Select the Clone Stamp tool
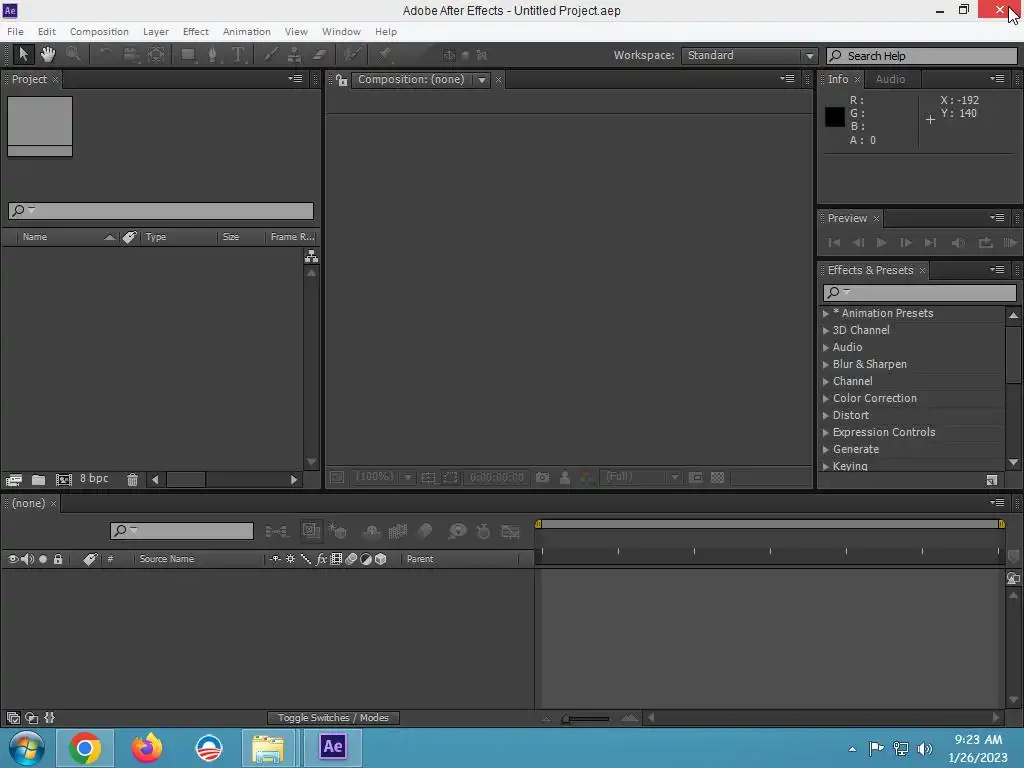 [295, 55]
